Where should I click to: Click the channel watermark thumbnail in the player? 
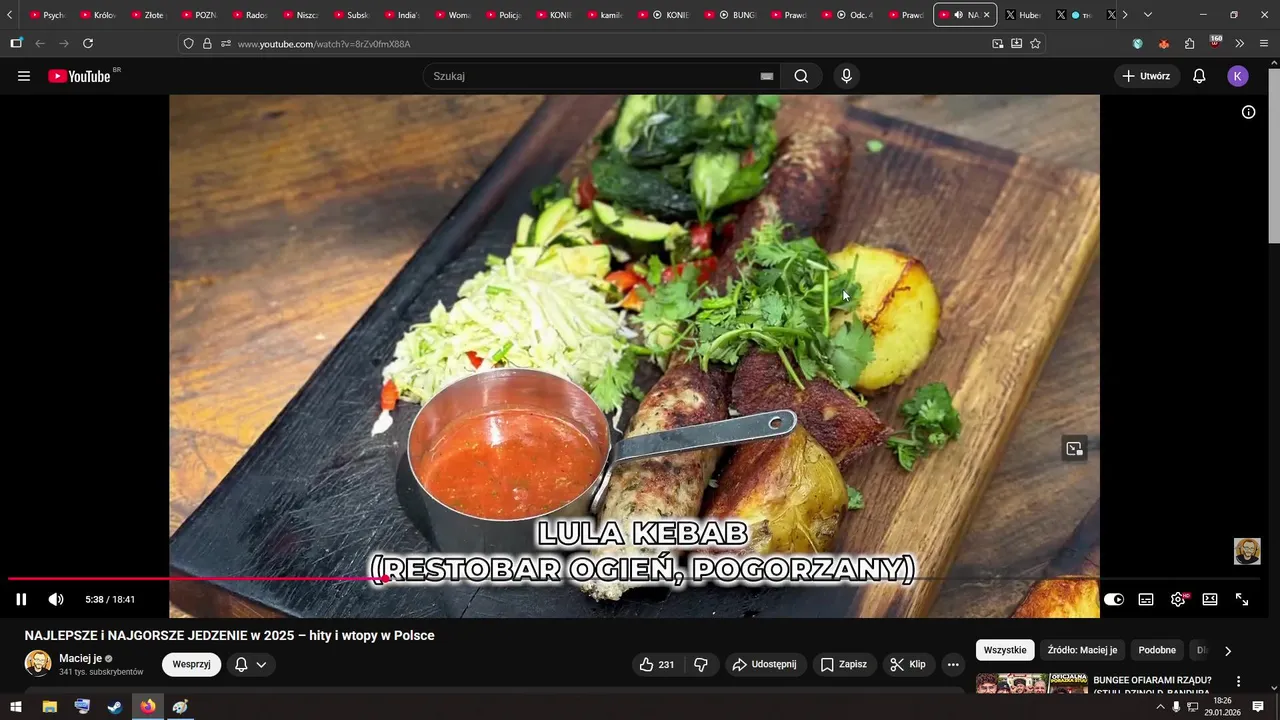1247,551
